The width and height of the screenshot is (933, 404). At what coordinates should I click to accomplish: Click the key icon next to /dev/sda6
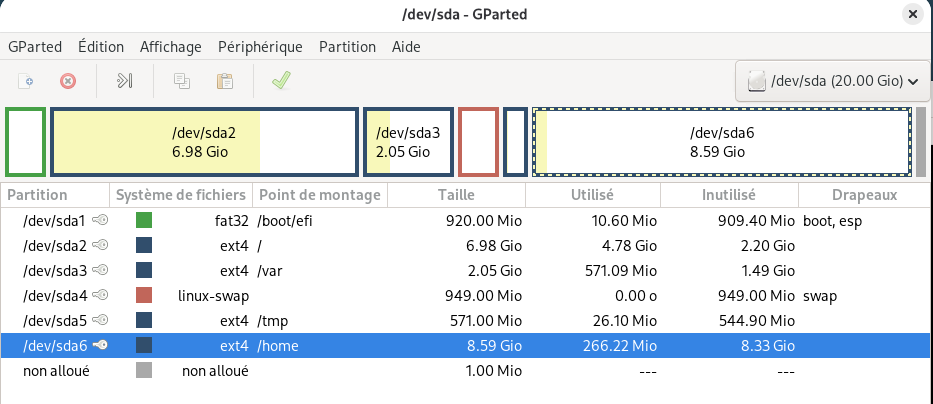tap(100, 345)
